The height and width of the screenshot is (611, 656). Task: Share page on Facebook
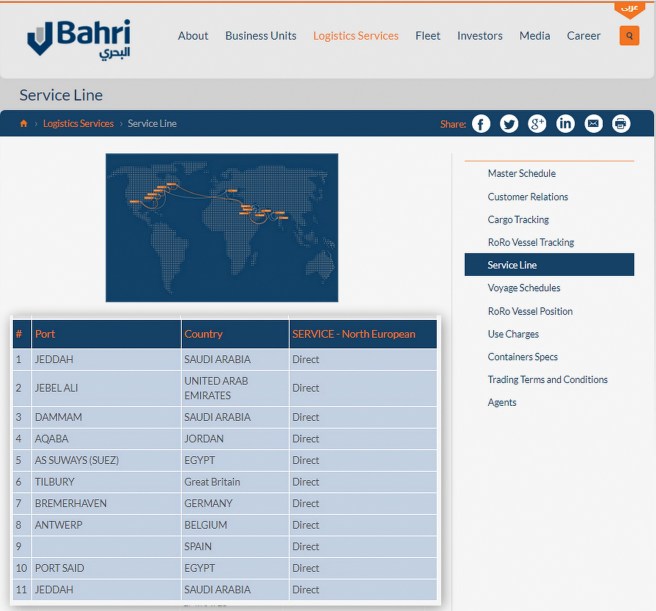pos(481,124)
